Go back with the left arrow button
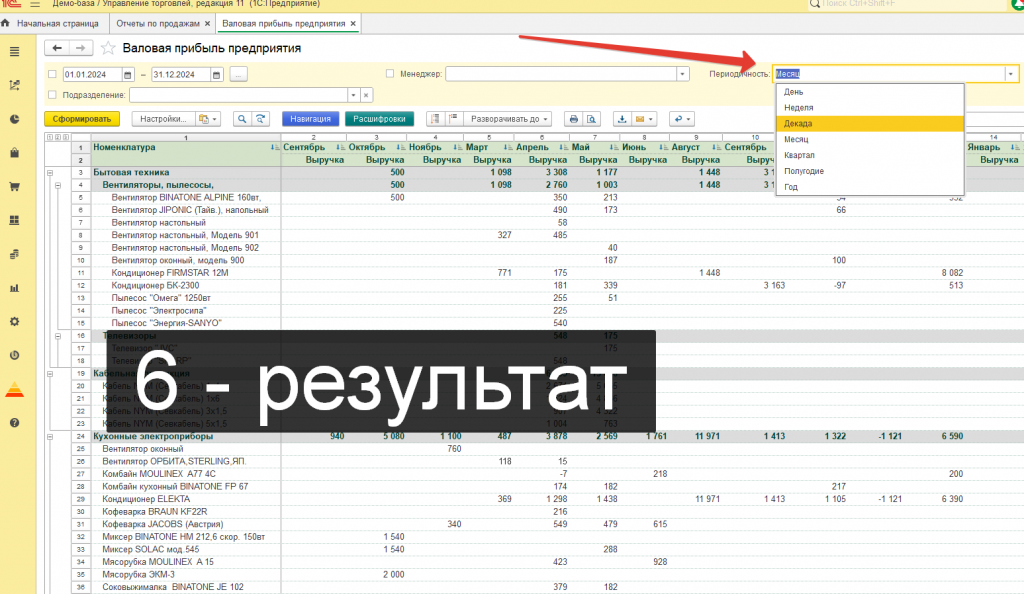1024x594 pixels. click(57, 48)
